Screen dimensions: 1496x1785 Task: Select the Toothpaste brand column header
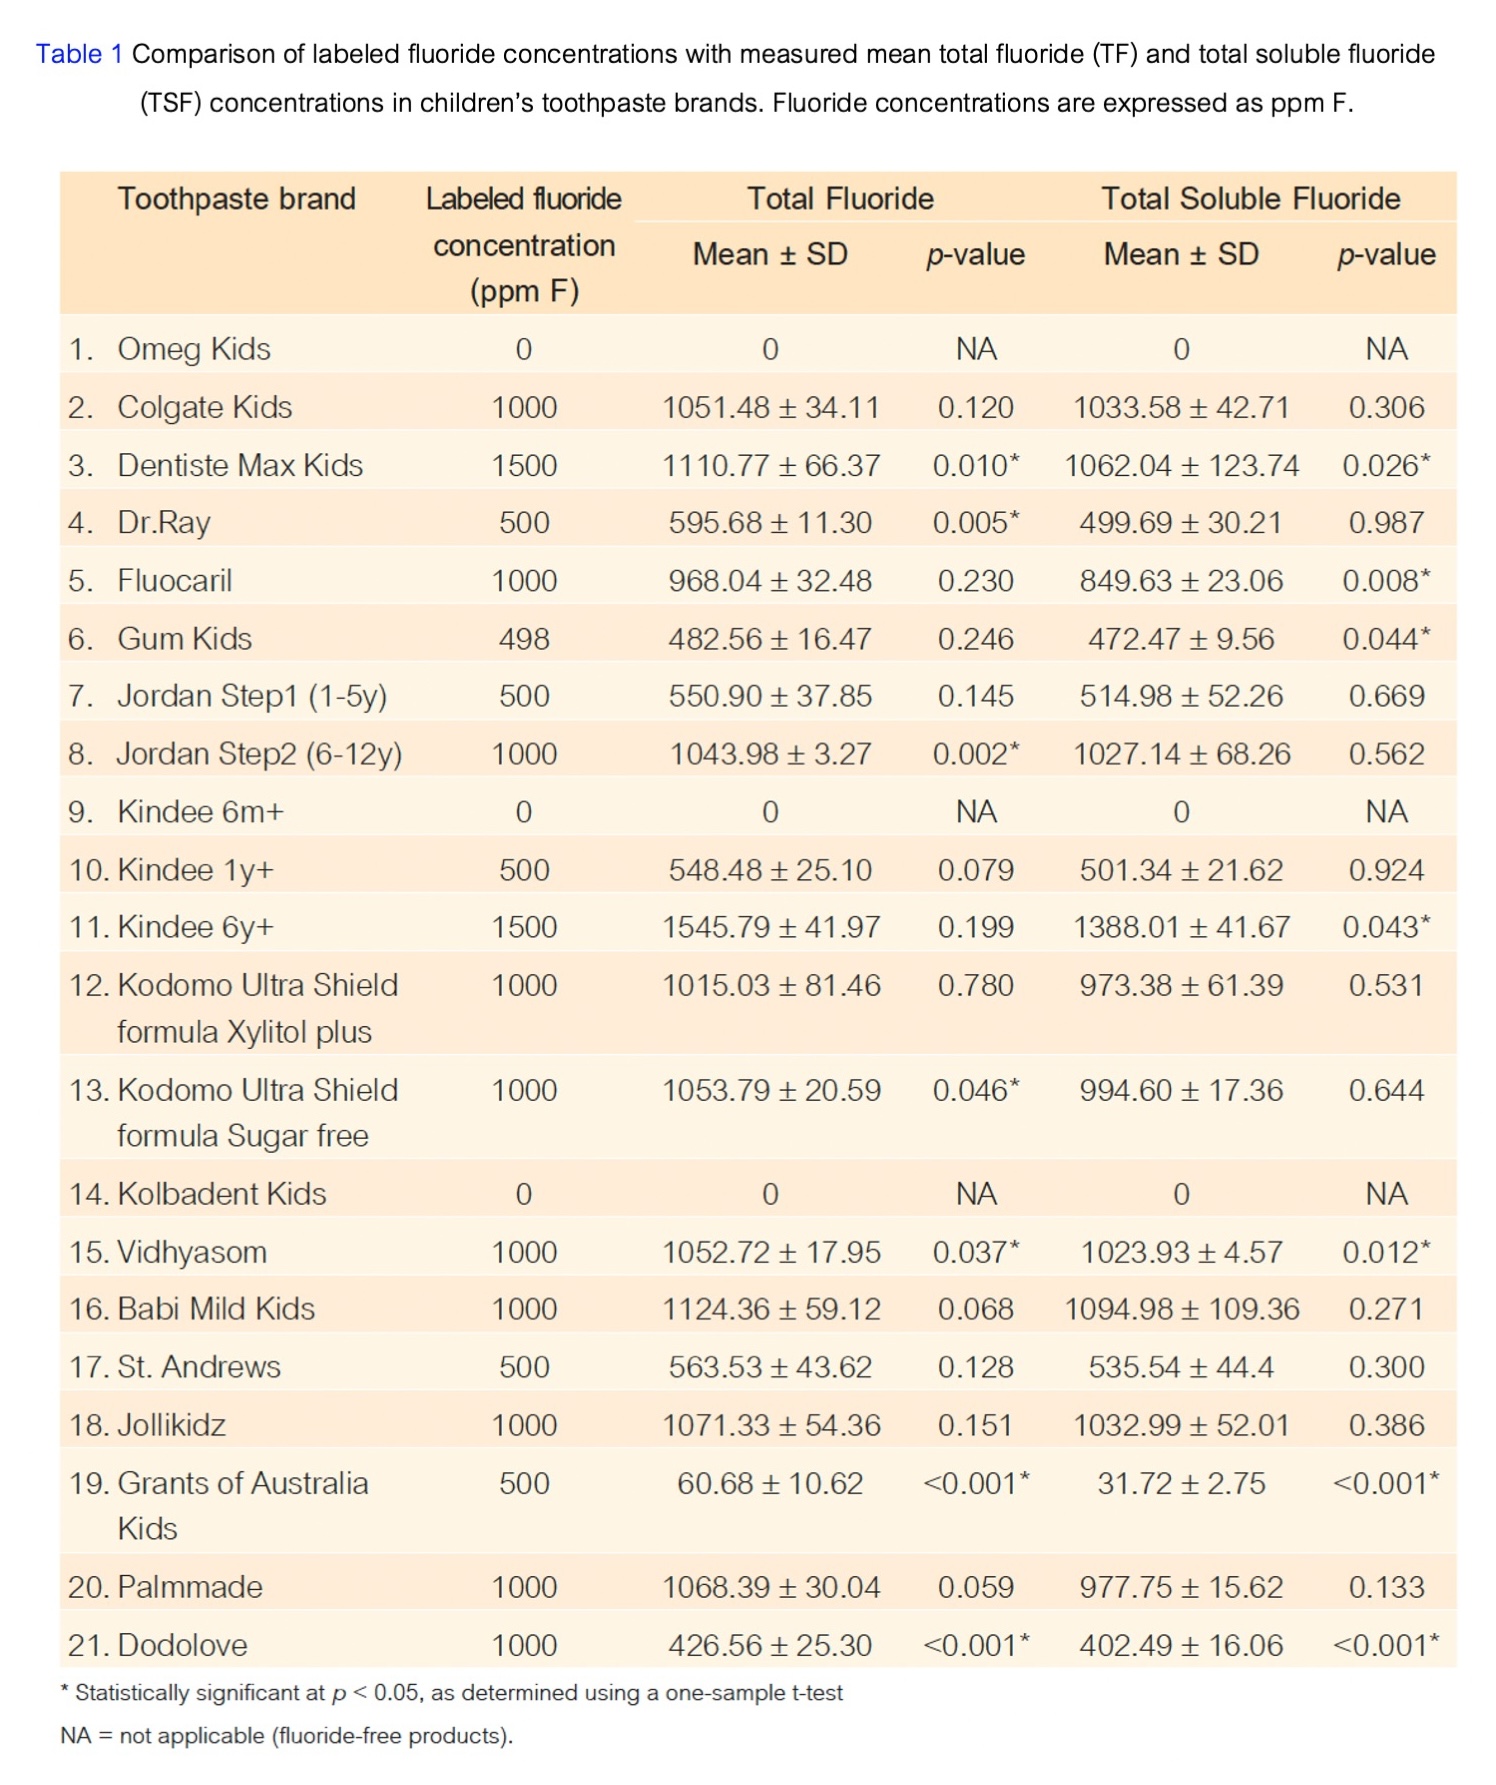[236, 199]
